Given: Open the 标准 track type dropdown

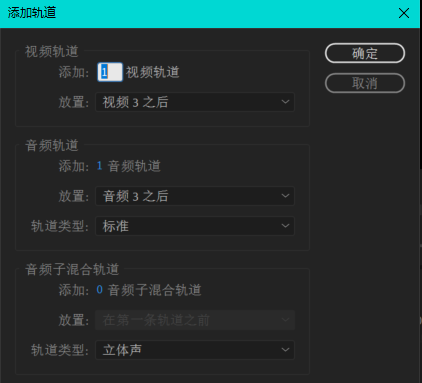Looking at the screenshot, I should 195,226.
